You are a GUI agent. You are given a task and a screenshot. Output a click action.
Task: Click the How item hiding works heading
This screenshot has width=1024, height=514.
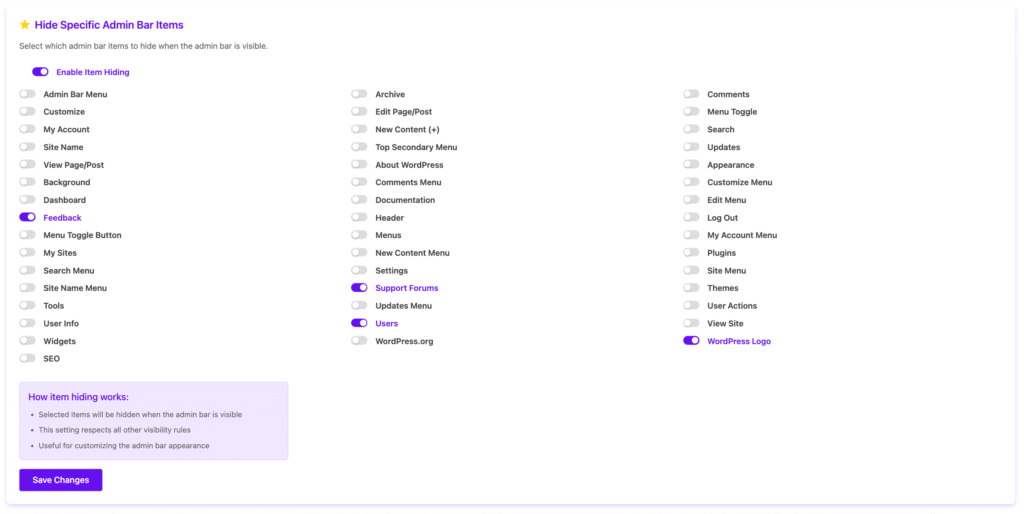pyautogui.click(x=78, y=397)
